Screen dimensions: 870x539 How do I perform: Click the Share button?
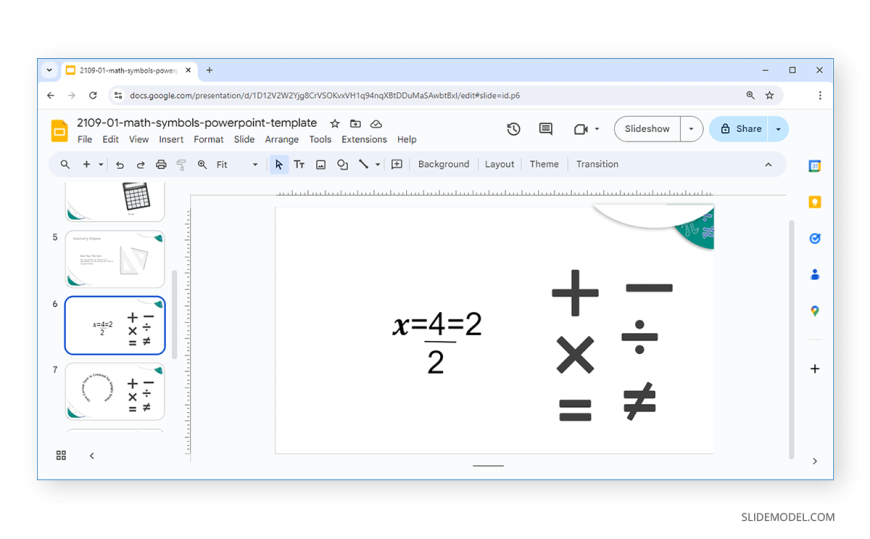(740, 129)
